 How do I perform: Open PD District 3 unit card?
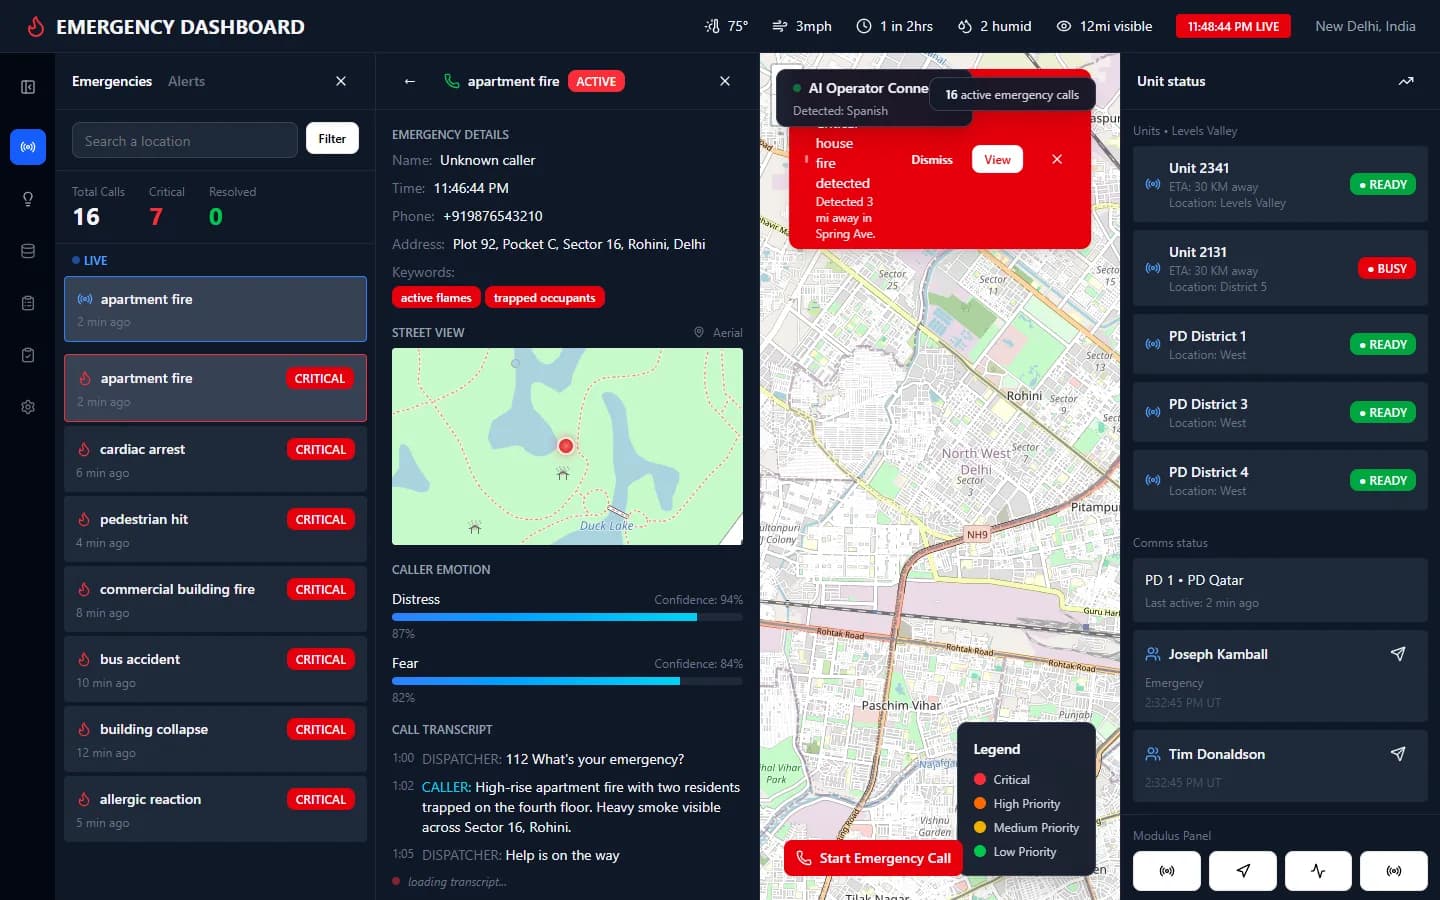1280,412
